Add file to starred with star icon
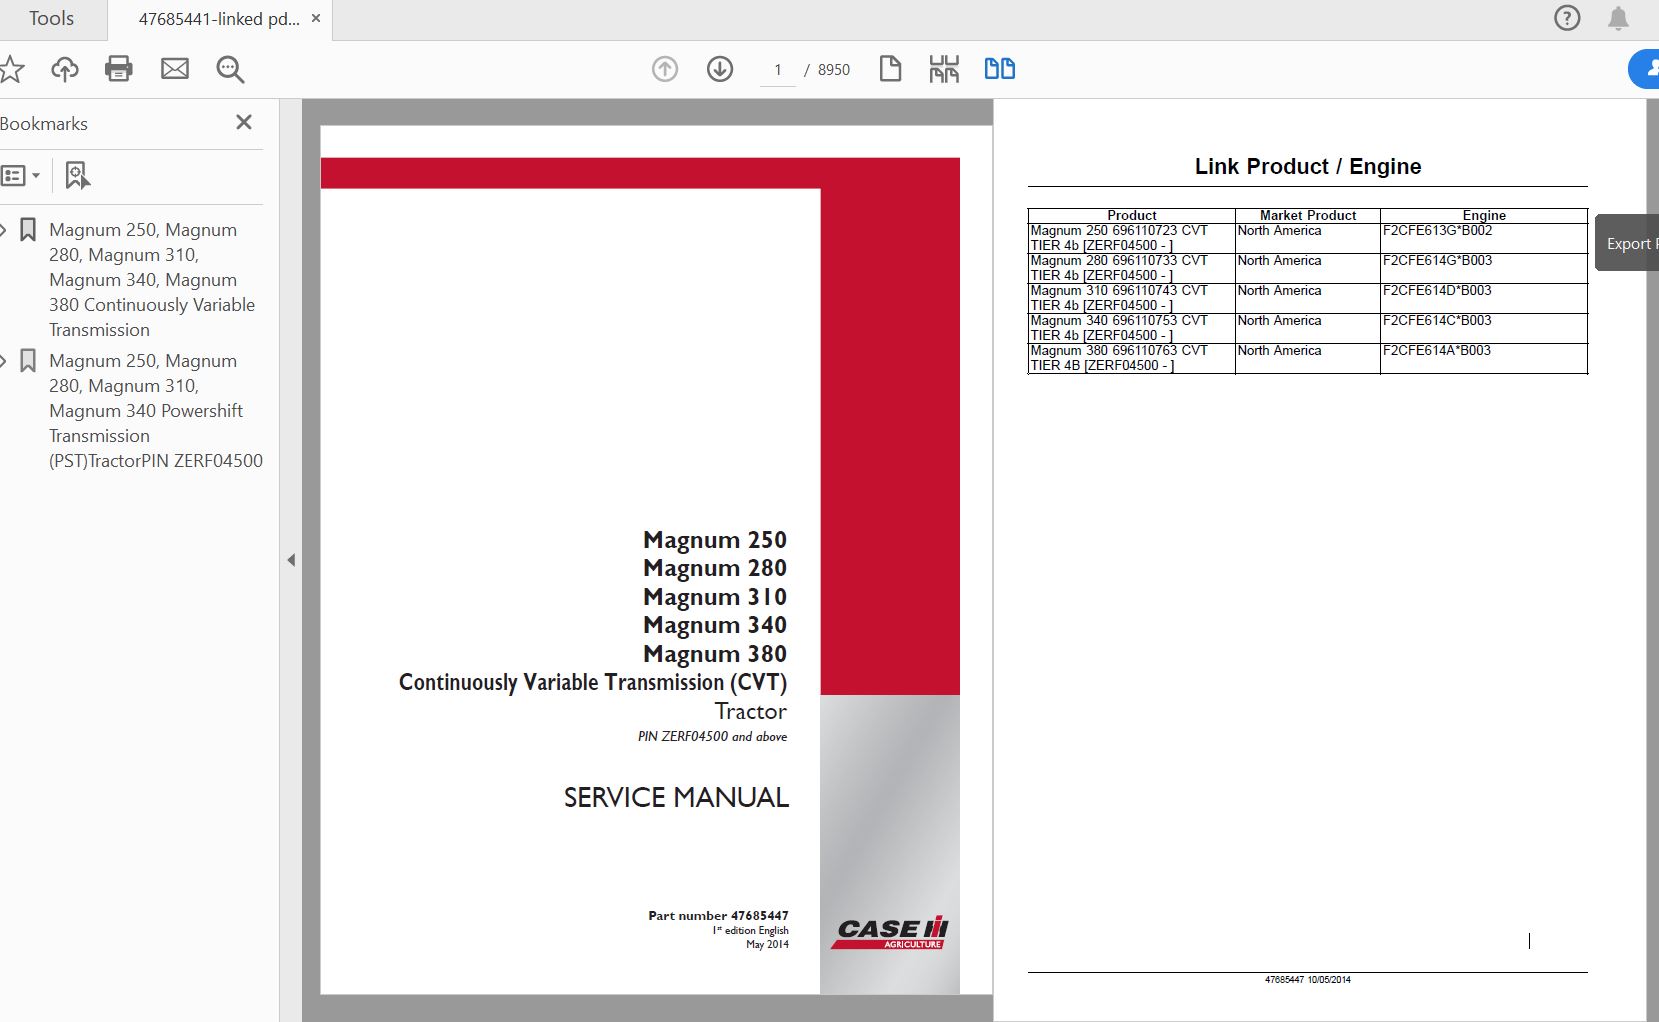This screenshot has height=1022, width=1659. (11, 69)
